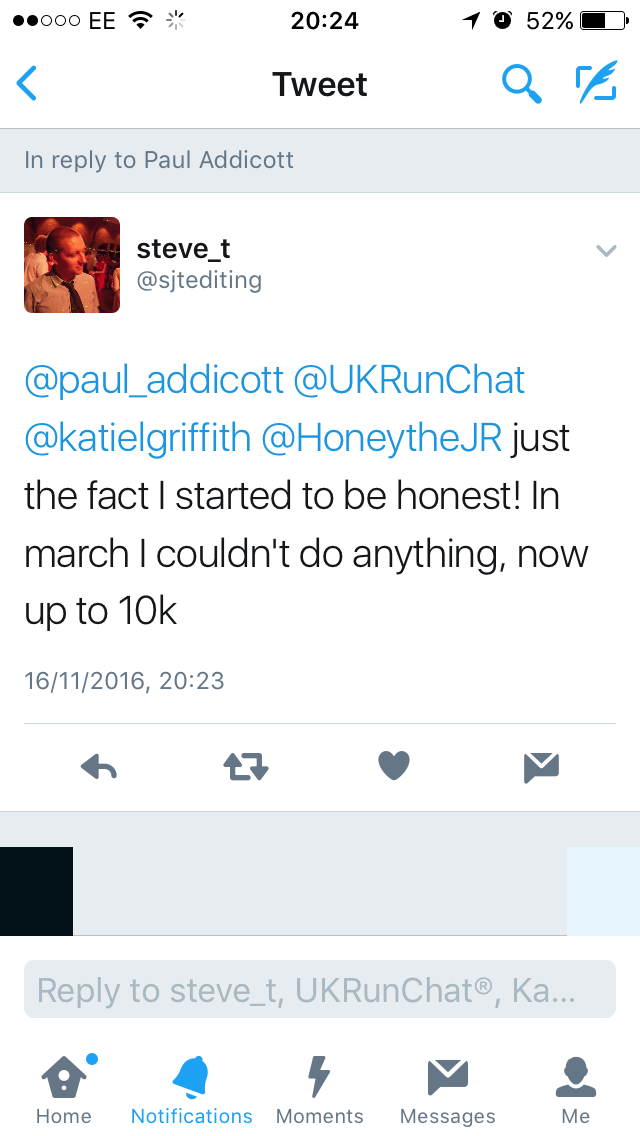This screenshot has width=640, height=1136.
Task: Go to Home tab
Action: [63, 1090]
